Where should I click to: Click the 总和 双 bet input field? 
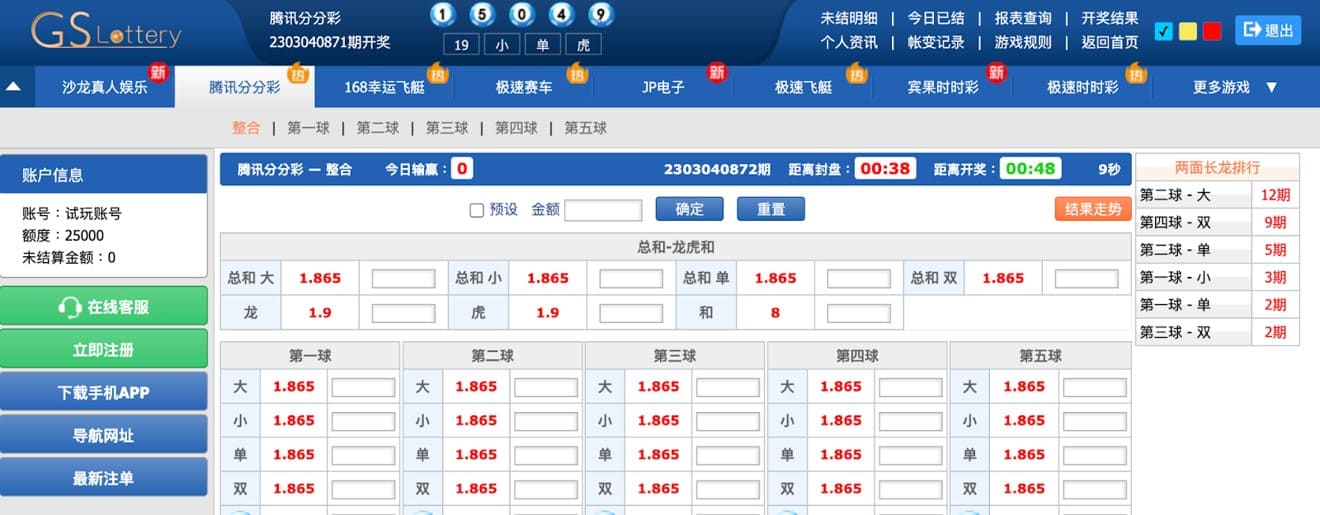pos(1087,279)
